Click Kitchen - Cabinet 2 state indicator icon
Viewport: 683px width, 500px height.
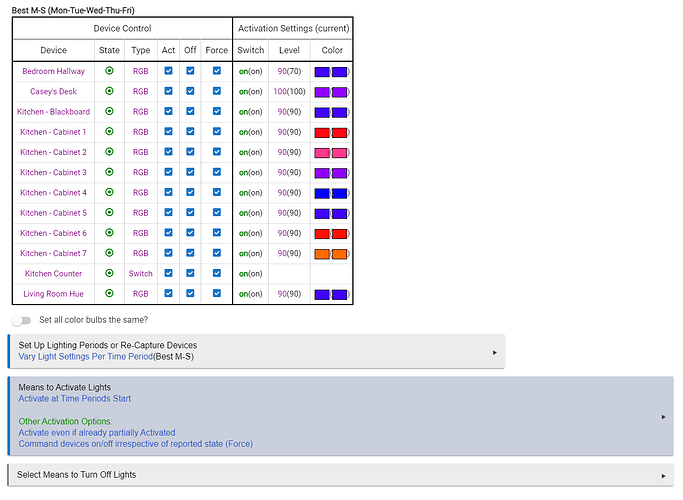pos(109,152)
